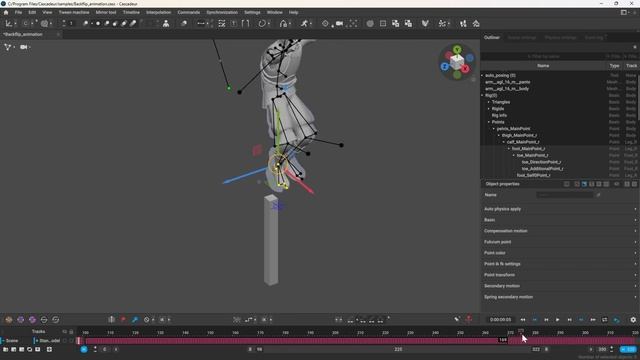The width and height of the screenshot is (640, 360).
Task: Collapse the pelvis_MainPoint tree item
Action: pyautogui.click(x=494, y=129)
